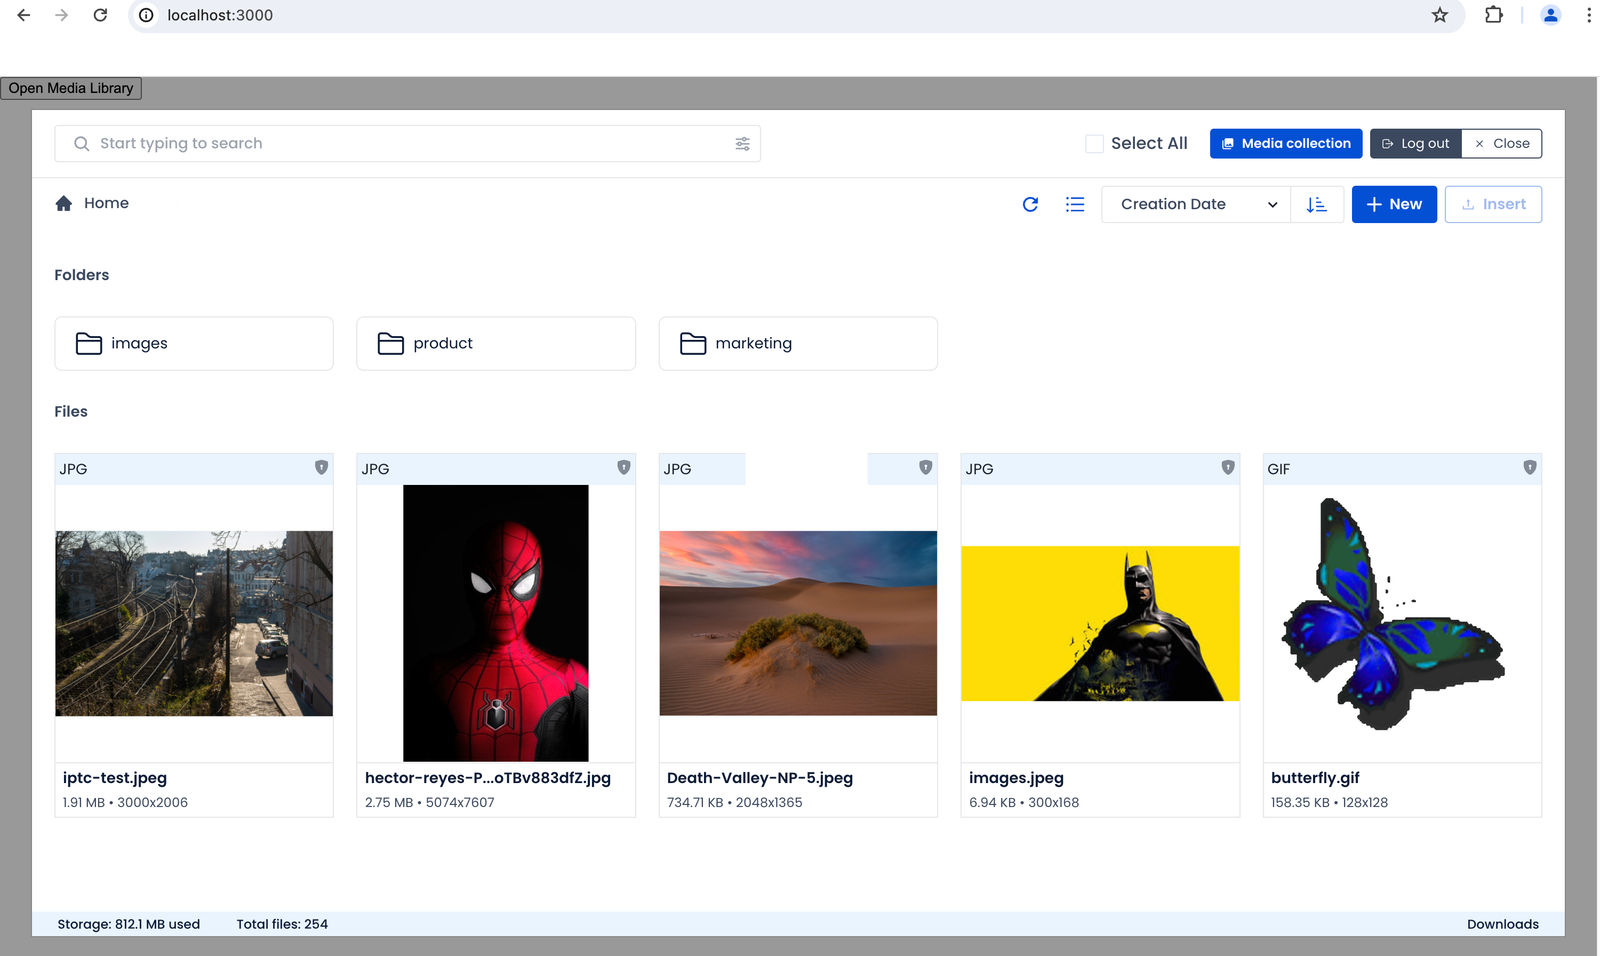Go to Home via house icon
The height and width of the screenshot is (956, 1600).
64,203
